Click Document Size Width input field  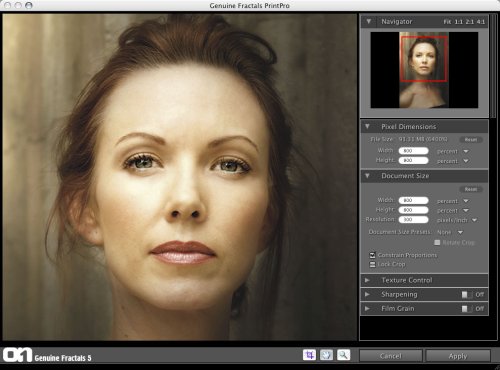click(413, 200)
